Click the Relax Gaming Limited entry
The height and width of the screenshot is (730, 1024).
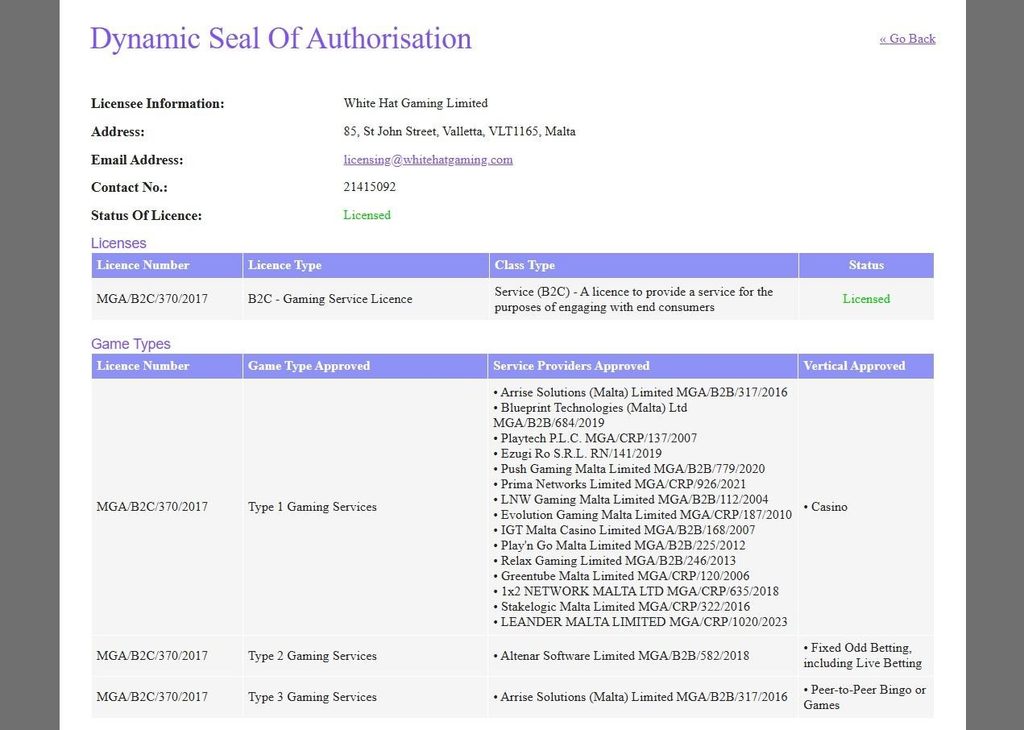tap(615, 561)
